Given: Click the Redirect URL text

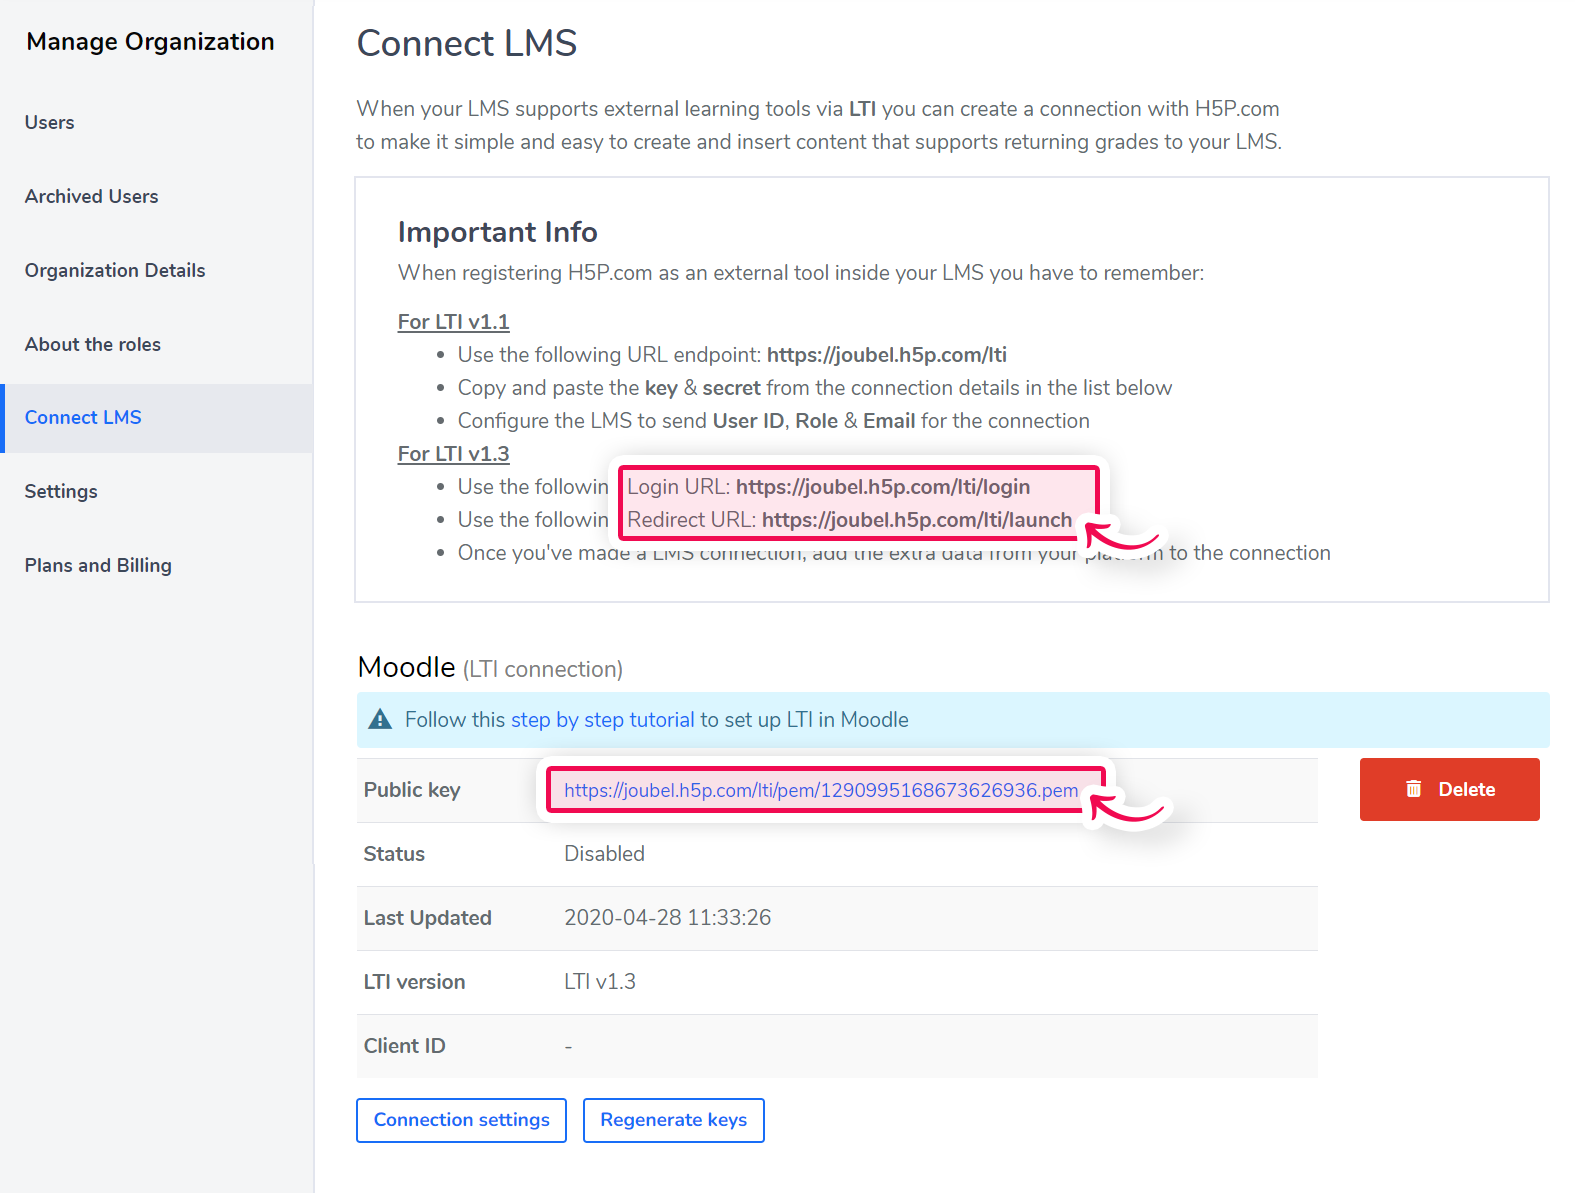Looking at the screenshot, I should [x=849, y=520].
